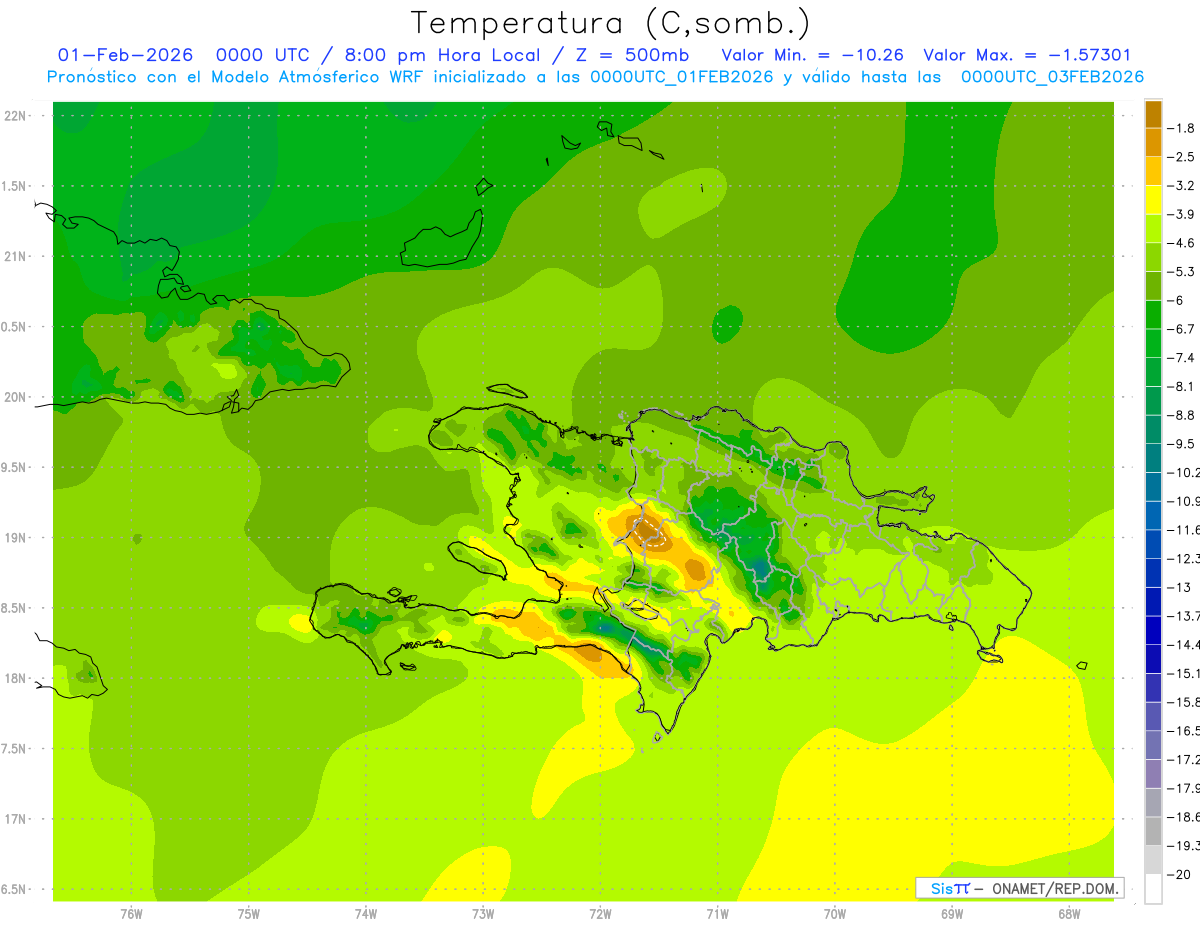Click the '71W' longitude label
Image resolution: width=1200 pixels, height=927 pixels.
point(717,914)
